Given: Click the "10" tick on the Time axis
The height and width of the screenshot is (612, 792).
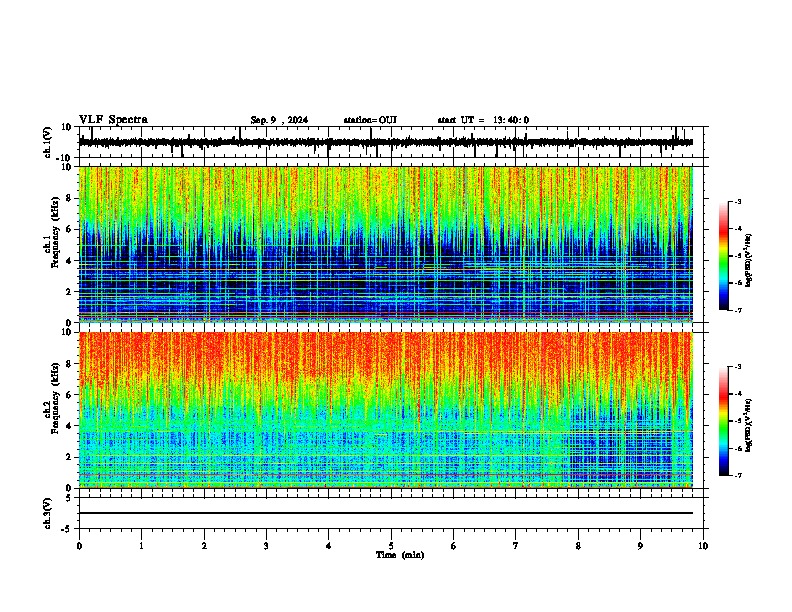Looking at the screenshot, I should [703, 546].
